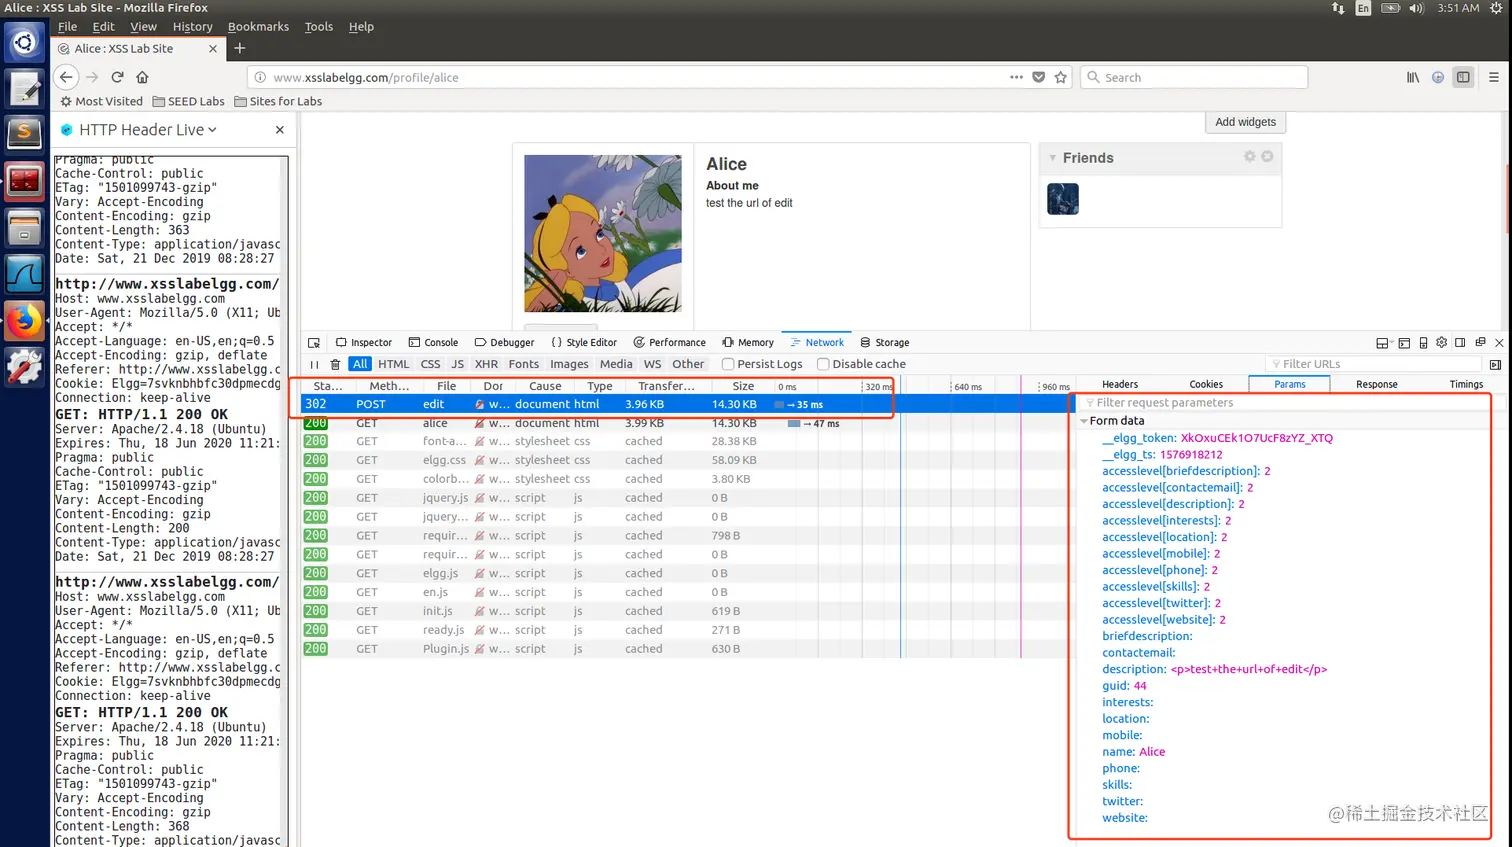Open the Cookies tab of the request
The width and height of the screenshot is (1512, 847).
tap(1206, 384)
